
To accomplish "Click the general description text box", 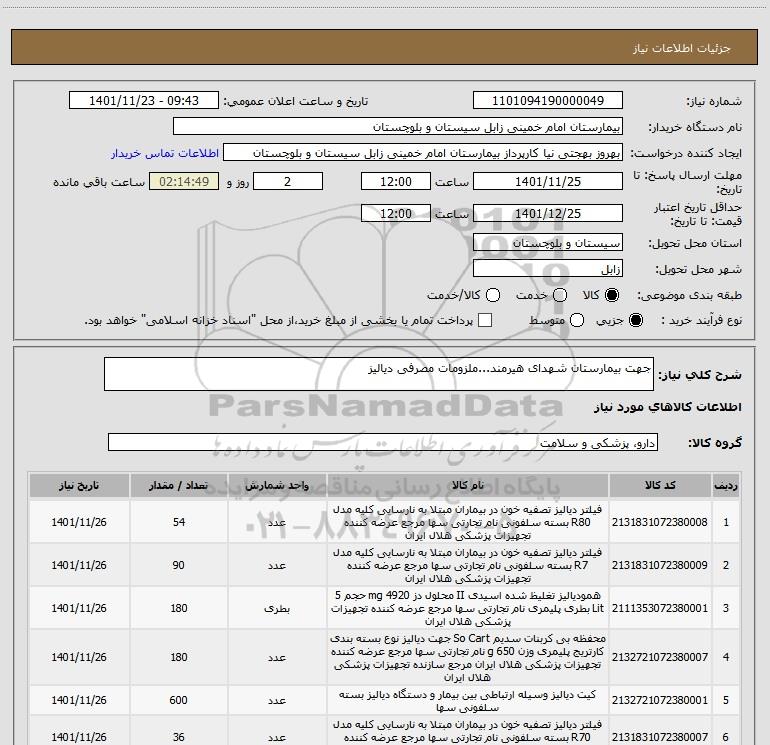I will pyautogui.click(x=379, y=374).
